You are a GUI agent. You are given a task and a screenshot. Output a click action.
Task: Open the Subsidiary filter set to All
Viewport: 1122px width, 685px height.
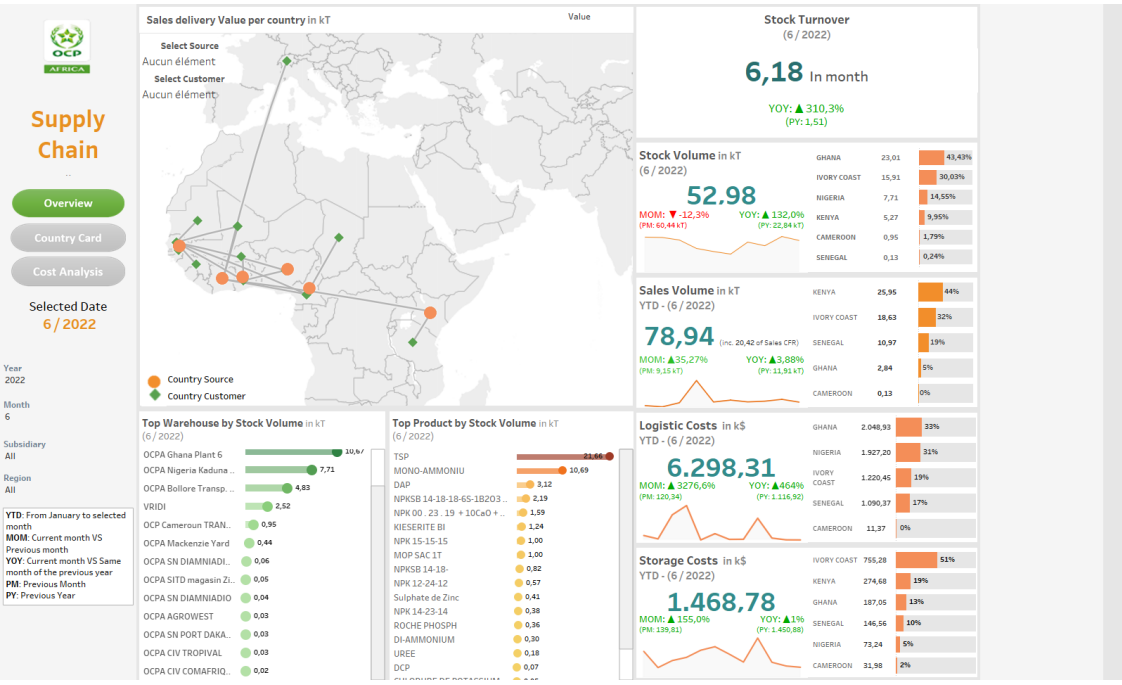pos(10,456)
